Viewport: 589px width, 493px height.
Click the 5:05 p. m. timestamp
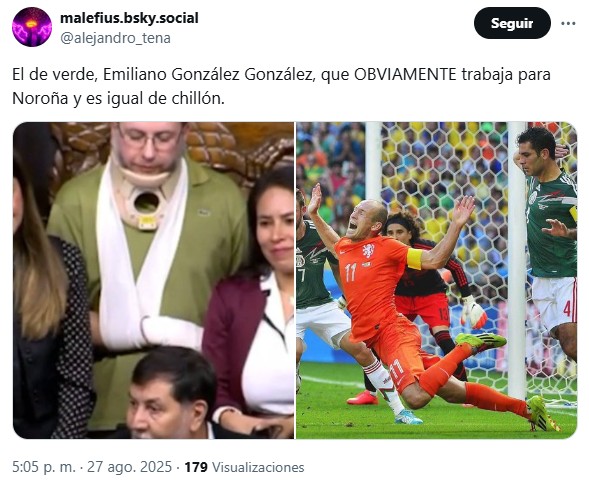(x=44, y=467)
